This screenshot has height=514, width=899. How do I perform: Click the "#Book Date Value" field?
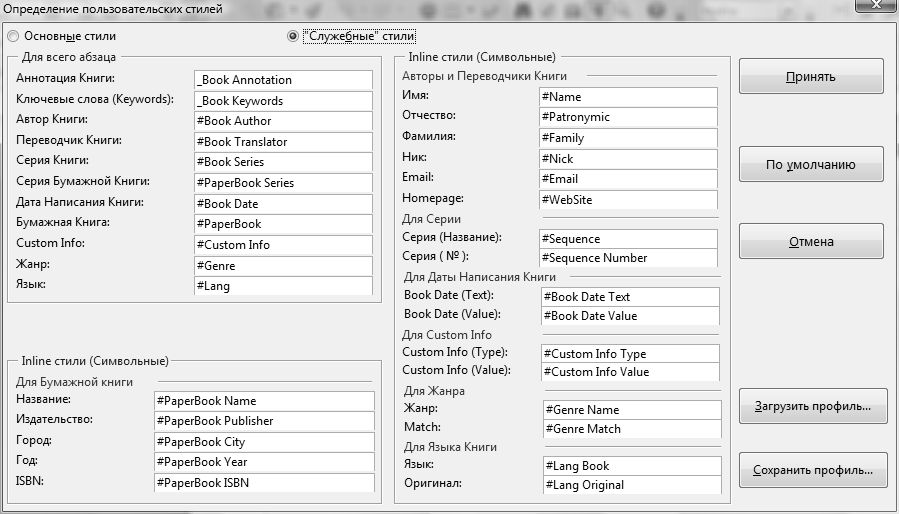click(x=630, y=316)
